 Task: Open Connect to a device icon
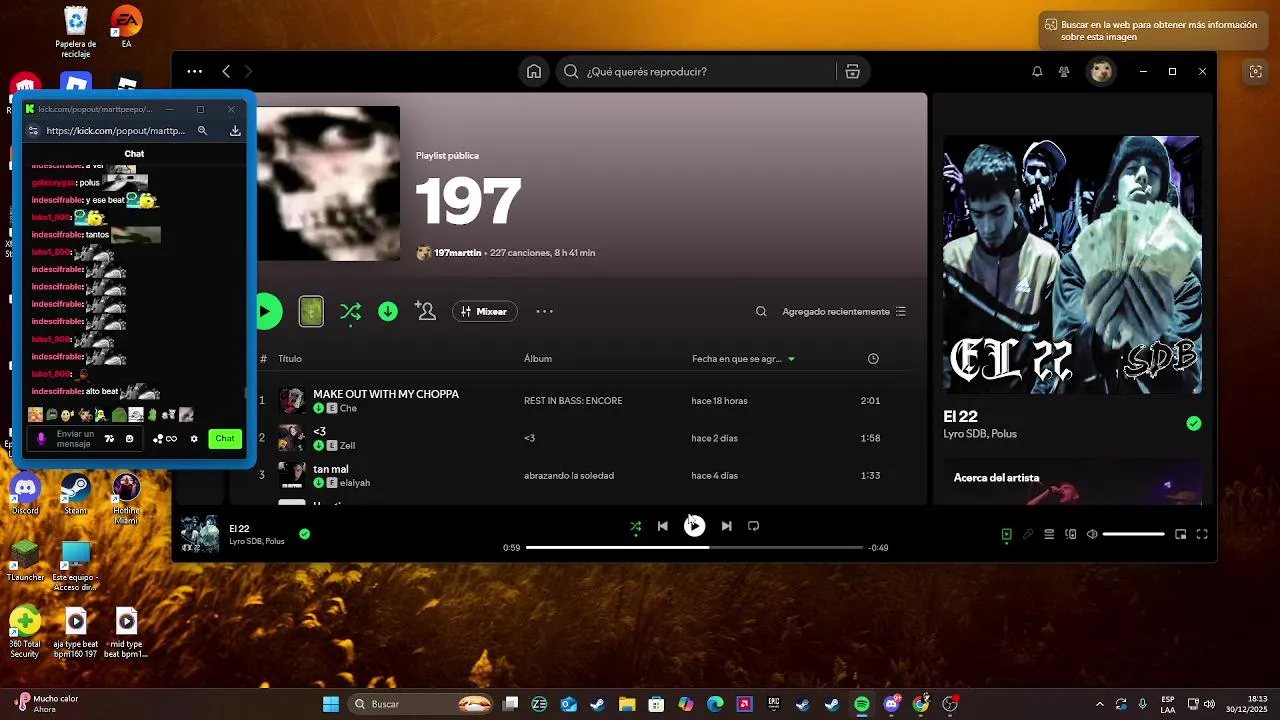coord(1071,535)
